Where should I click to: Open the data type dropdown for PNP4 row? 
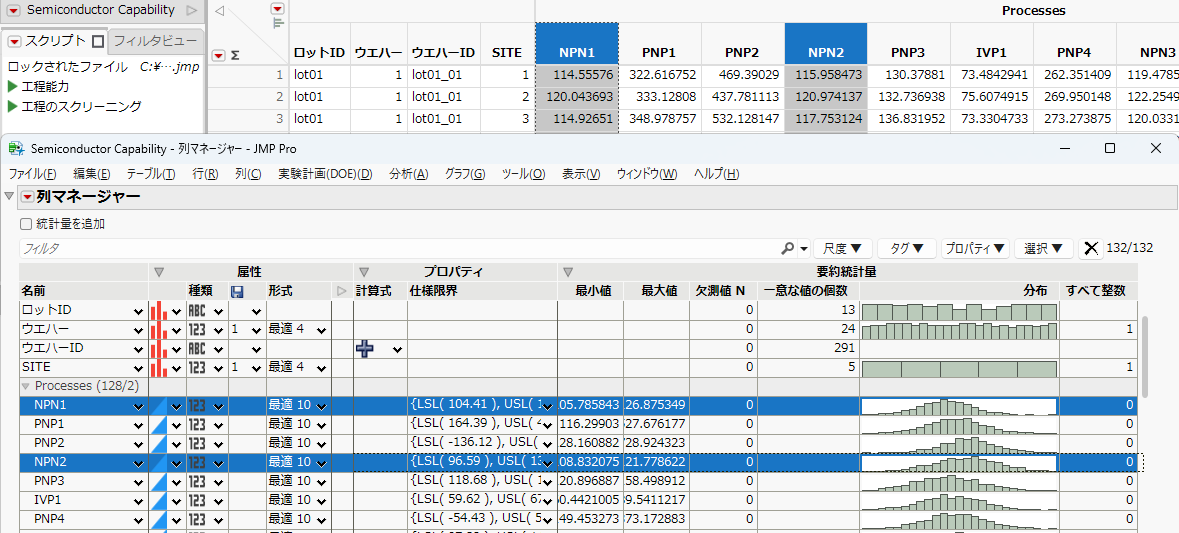pyautogui.click(x=219, y=519)
